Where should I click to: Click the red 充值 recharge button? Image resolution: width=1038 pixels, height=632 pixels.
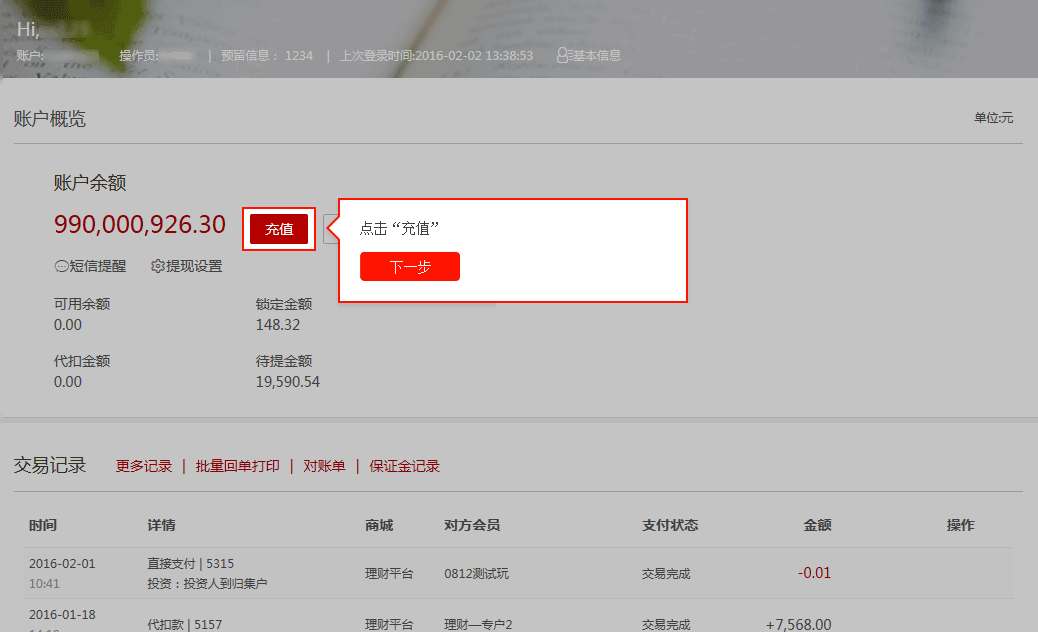pos(279,229)
